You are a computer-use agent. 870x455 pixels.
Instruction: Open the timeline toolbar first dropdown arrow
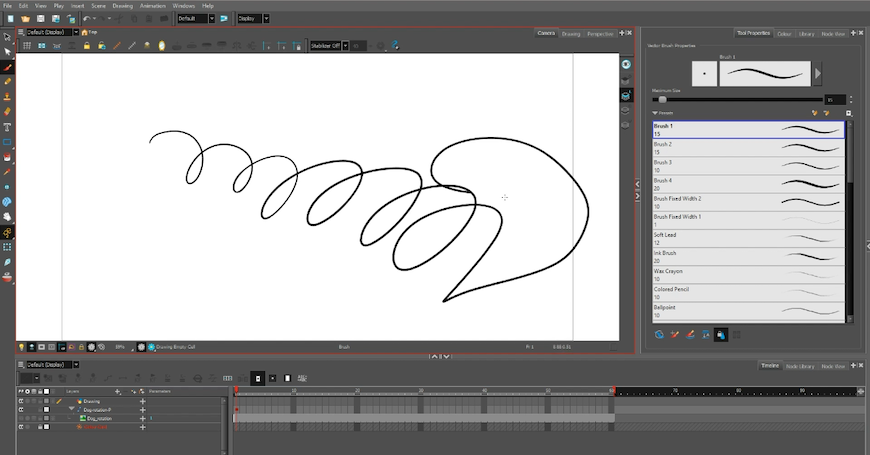(37, 378)
